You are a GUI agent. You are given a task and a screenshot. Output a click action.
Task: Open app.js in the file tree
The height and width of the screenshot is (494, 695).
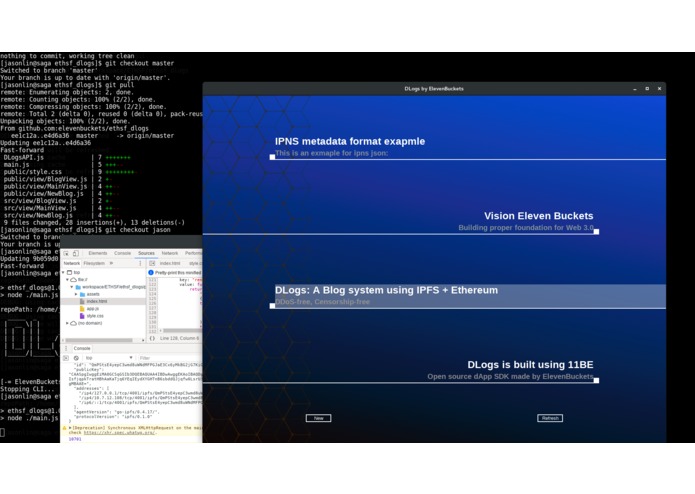(x=90, y=308)
